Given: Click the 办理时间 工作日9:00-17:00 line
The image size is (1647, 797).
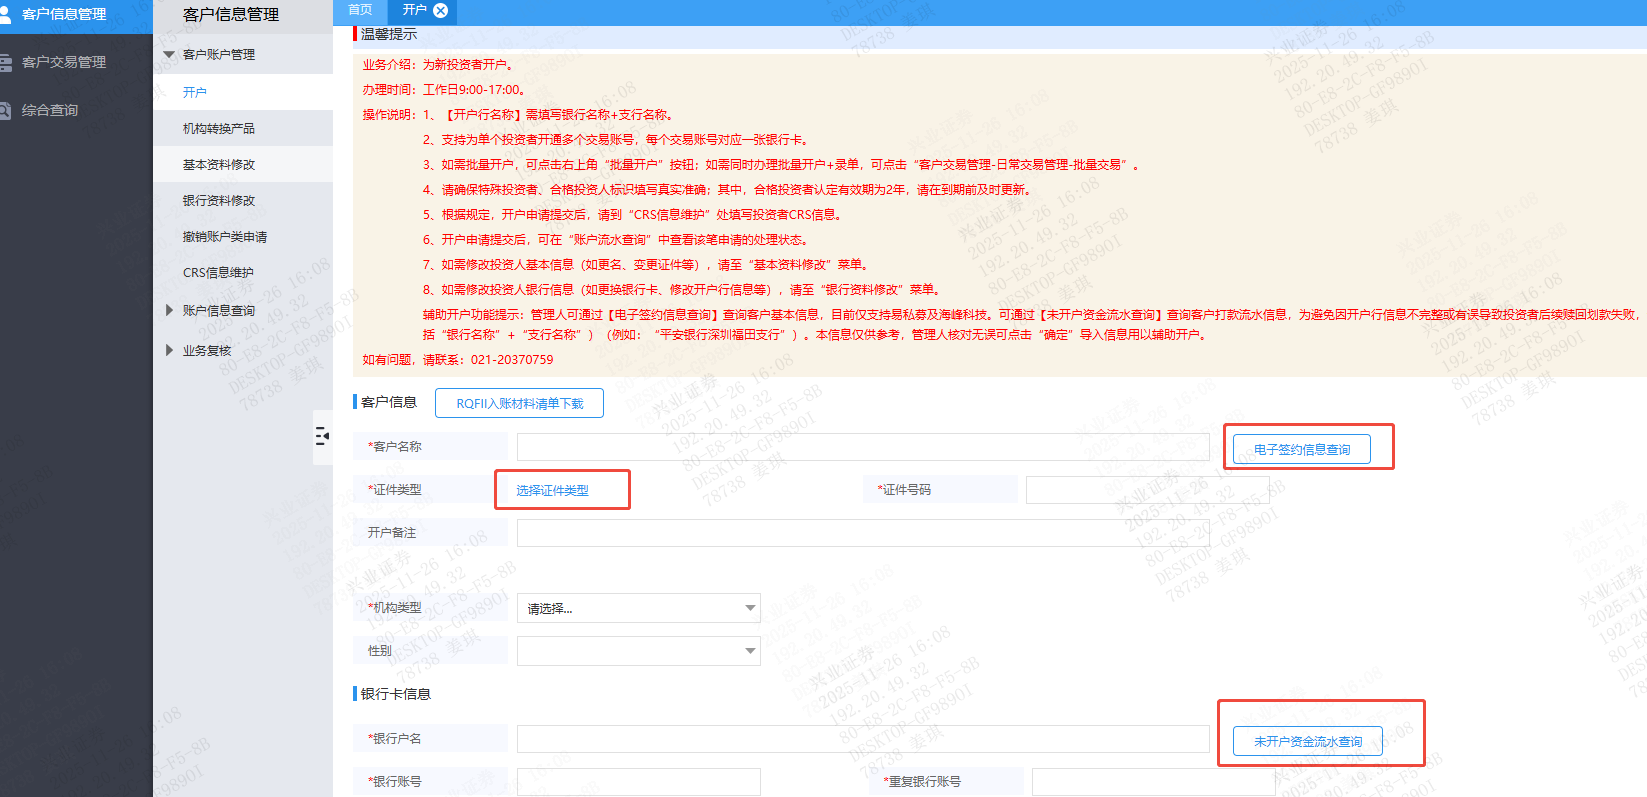Looking at the screenshot, I should pos(444,90).
